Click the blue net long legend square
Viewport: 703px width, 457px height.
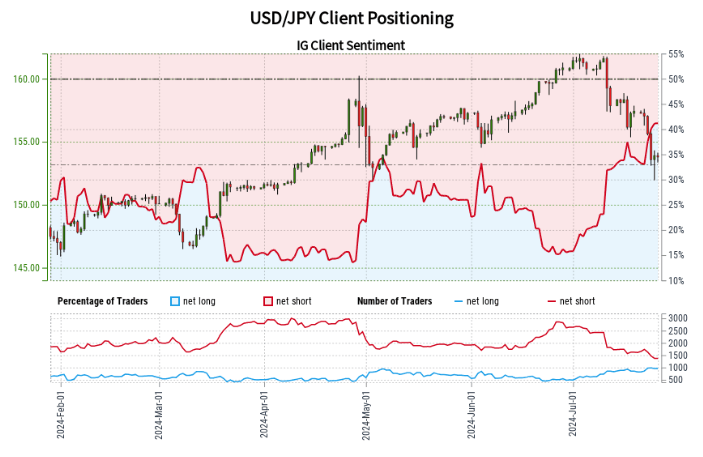176,301
